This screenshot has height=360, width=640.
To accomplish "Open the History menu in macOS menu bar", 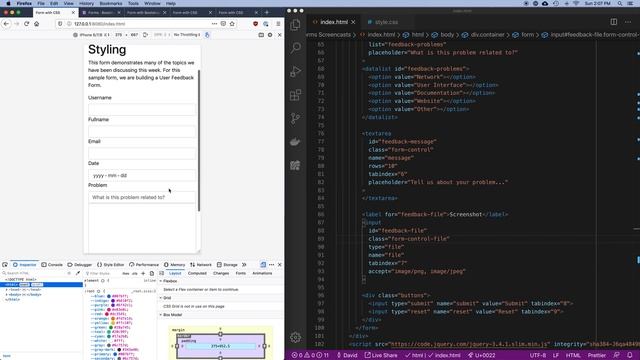I will pyautogui.click(x=86, y=3).
